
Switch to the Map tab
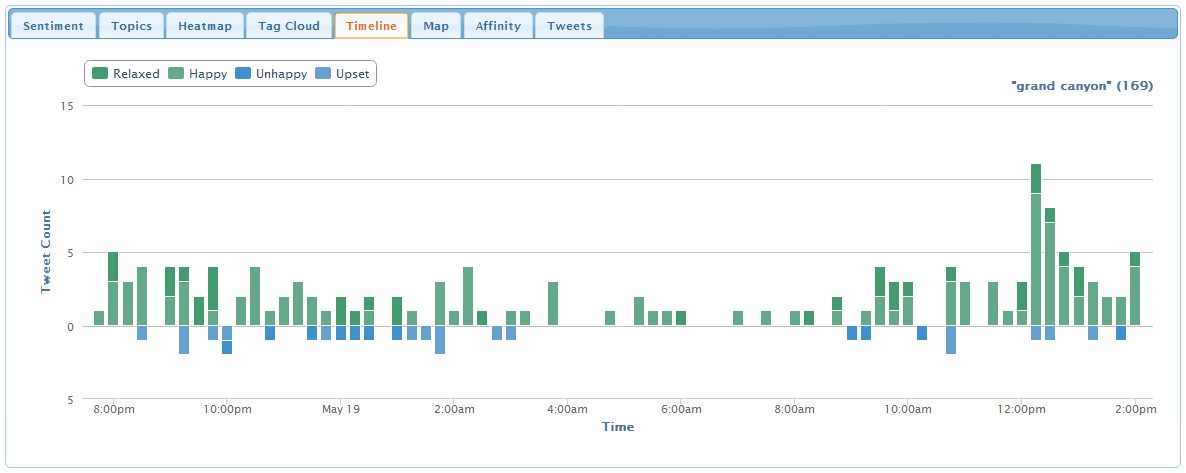click(x=436, y=26)
